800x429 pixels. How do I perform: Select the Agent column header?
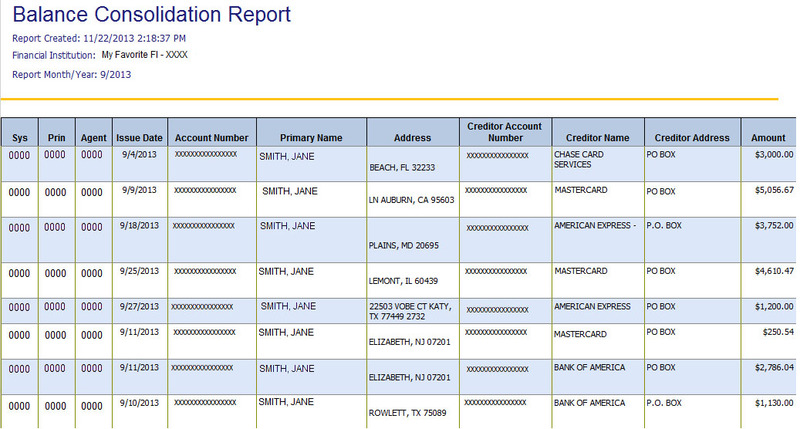click(x=93, y=138)
